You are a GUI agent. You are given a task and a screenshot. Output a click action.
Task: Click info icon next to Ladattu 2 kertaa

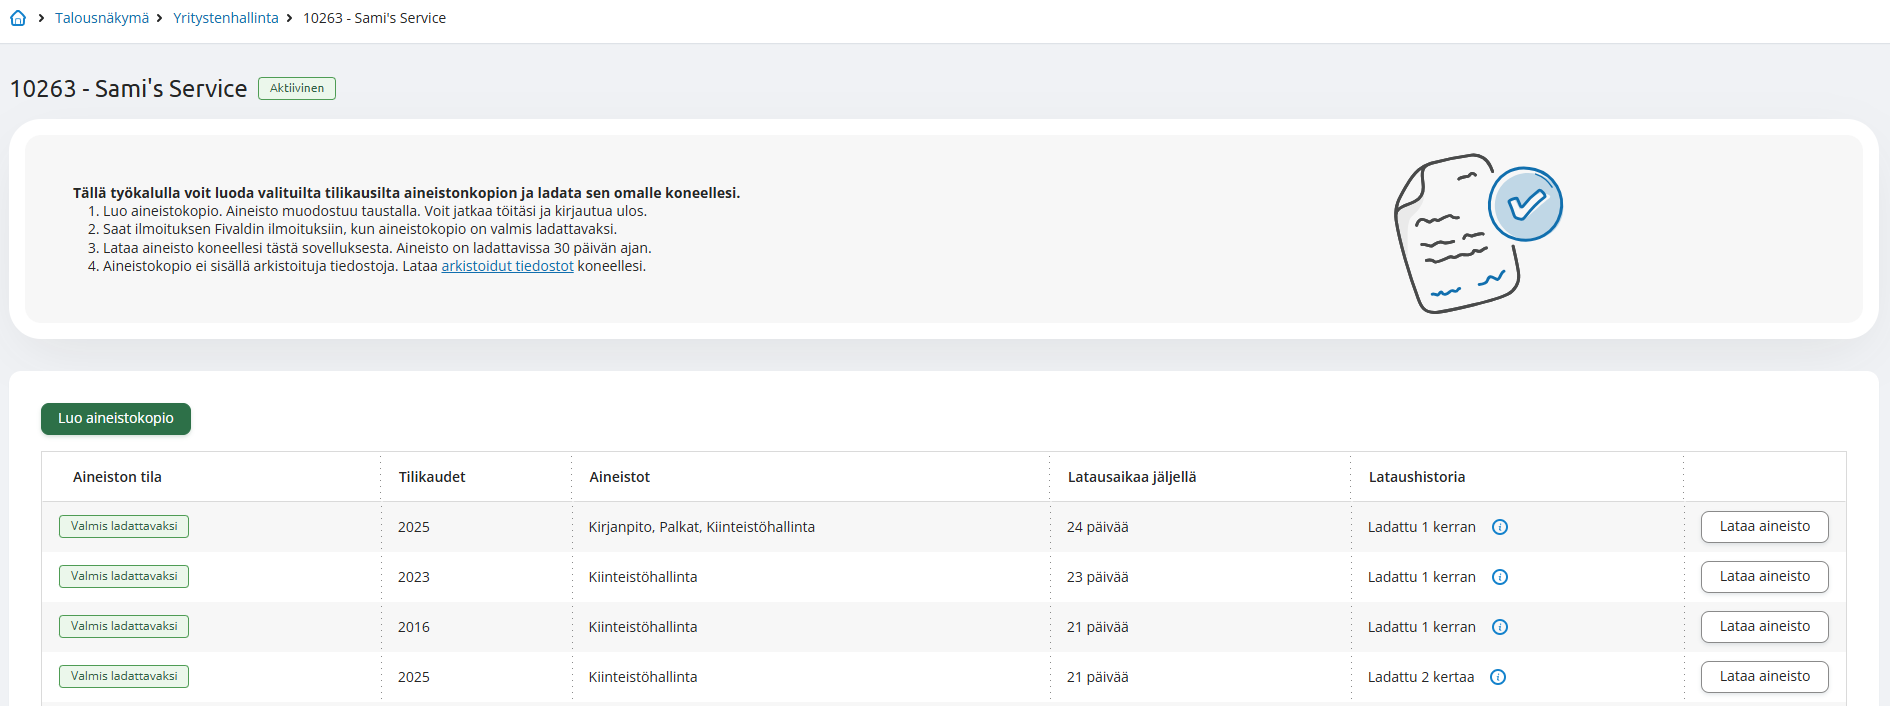(1498, 677)
